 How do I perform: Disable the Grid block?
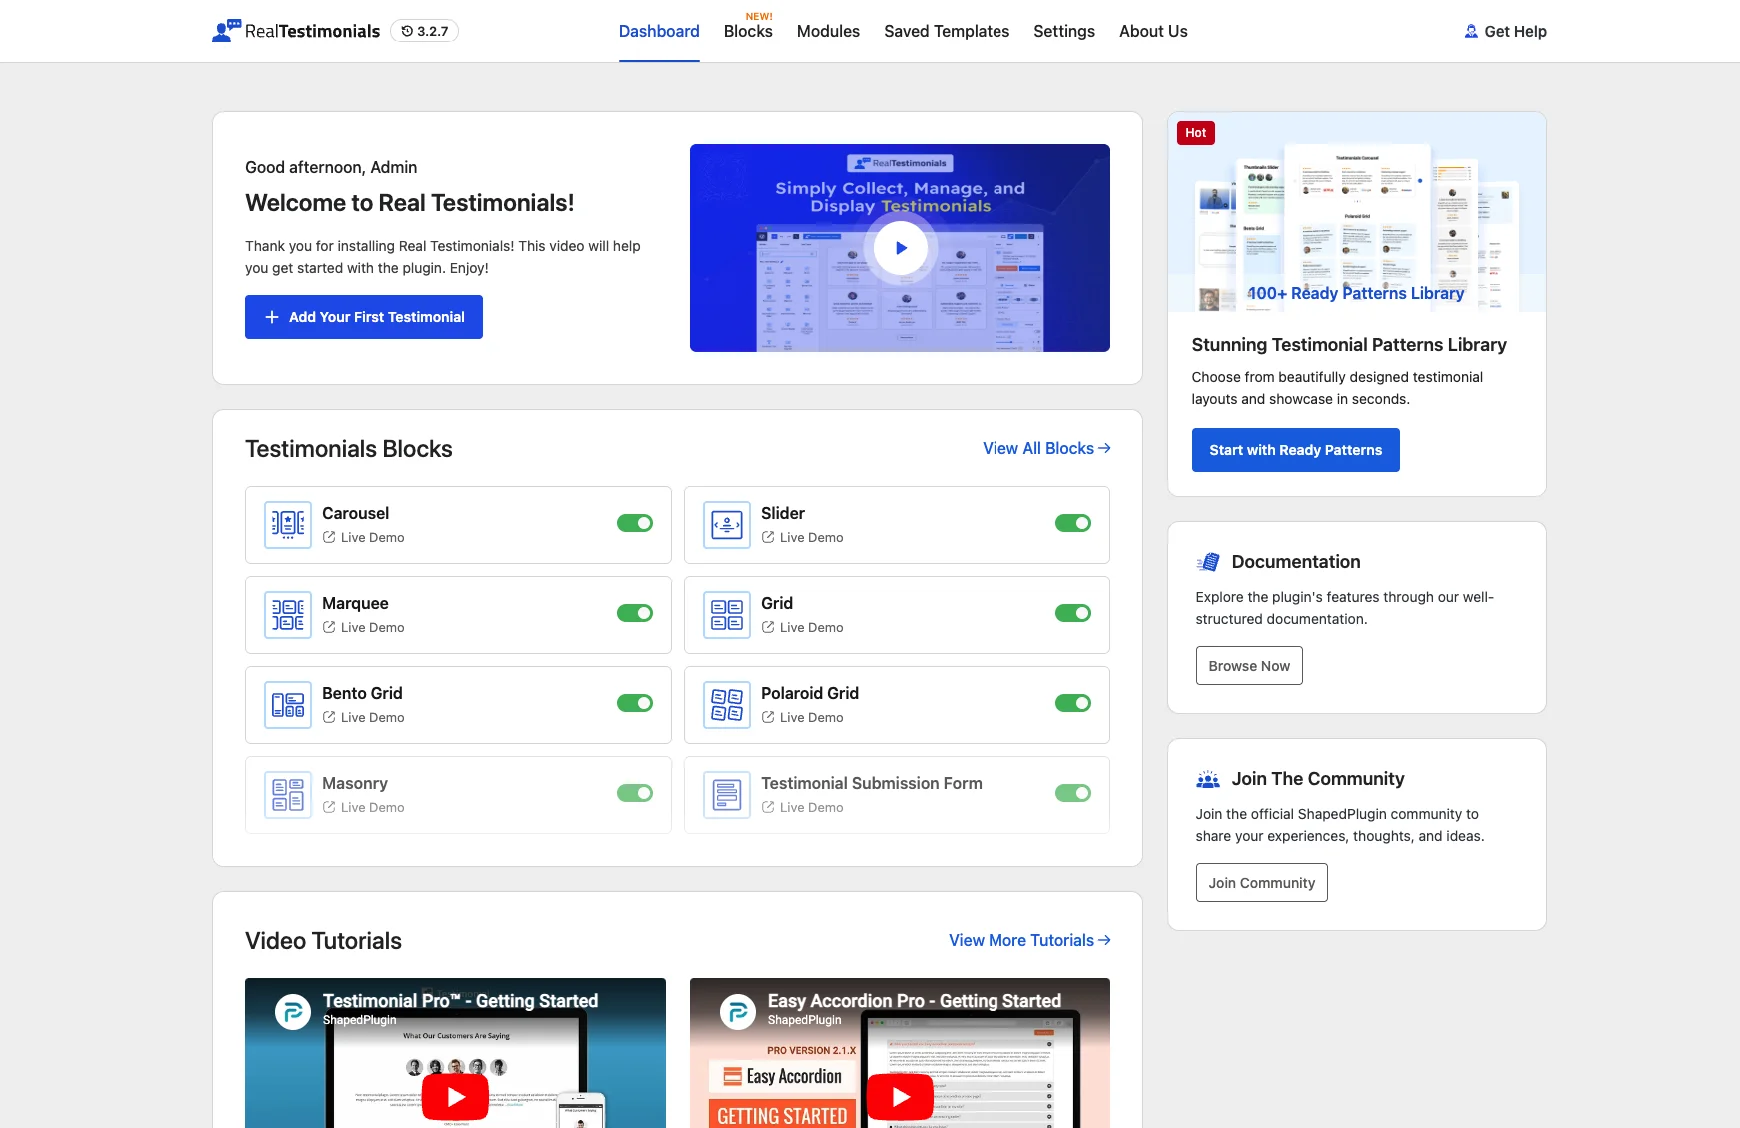pyautogui.click(x=1073, y=613)
